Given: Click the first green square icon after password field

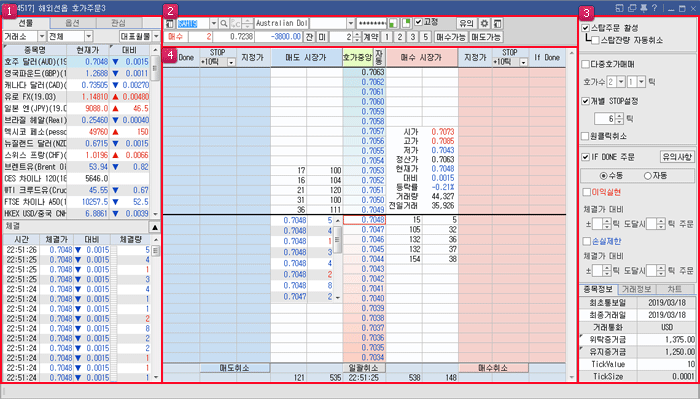Looking at the screenshot, I should pos(392,23).
